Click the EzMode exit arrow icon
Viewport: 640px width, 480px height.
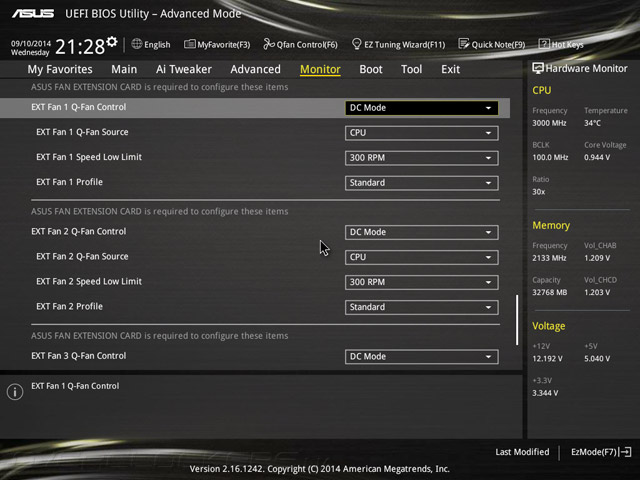pyautogui.click(x=625, y=452)
